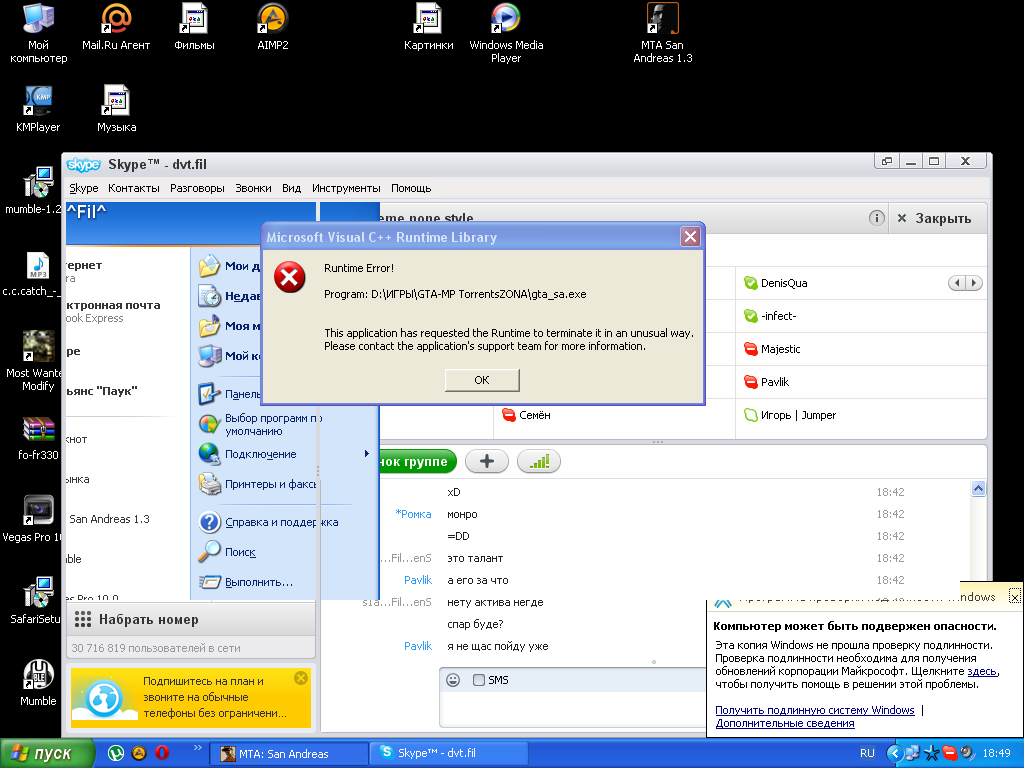Launch the Mumble desktop shortcut
The image size is (1024, 768).
(x=38, y=683)
